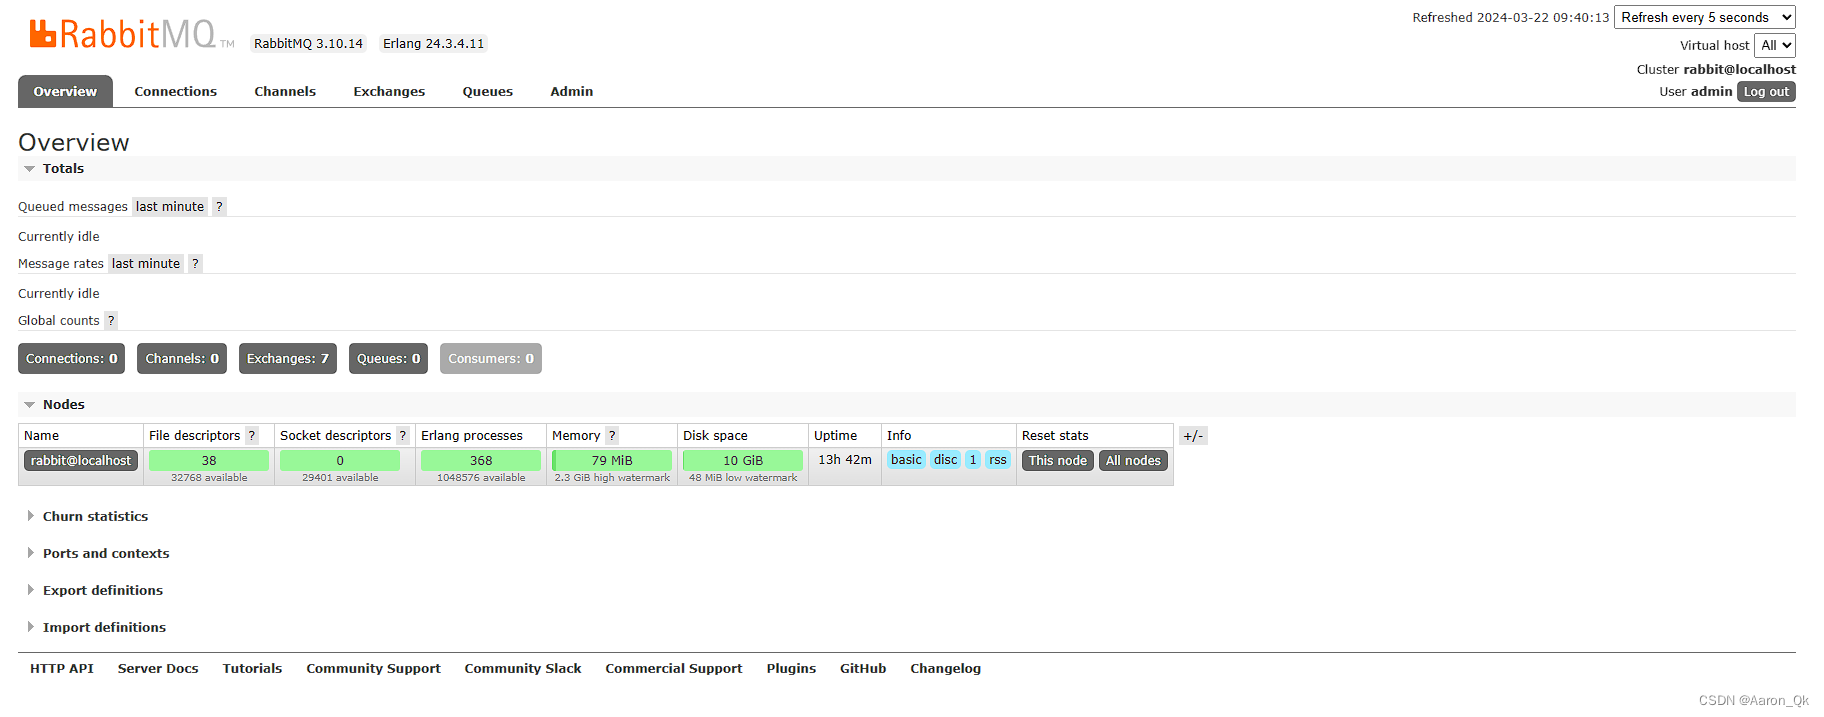This screenshot has width=1824, height=717.
Task: Switch to the Admin tab
Action: (x=572, y=92)
